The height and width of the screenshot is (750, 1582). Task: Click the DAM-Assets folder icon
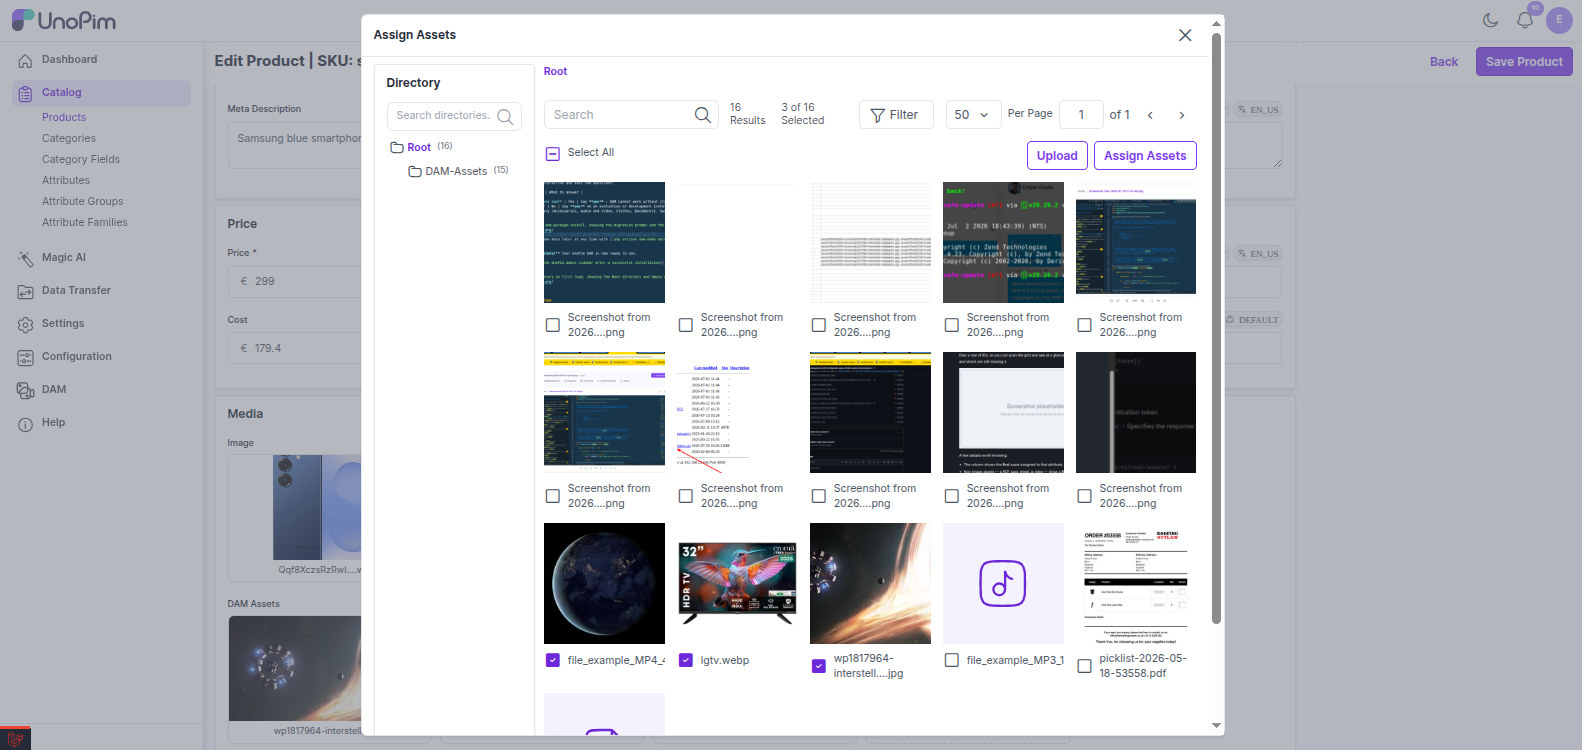tap(415, 172)
